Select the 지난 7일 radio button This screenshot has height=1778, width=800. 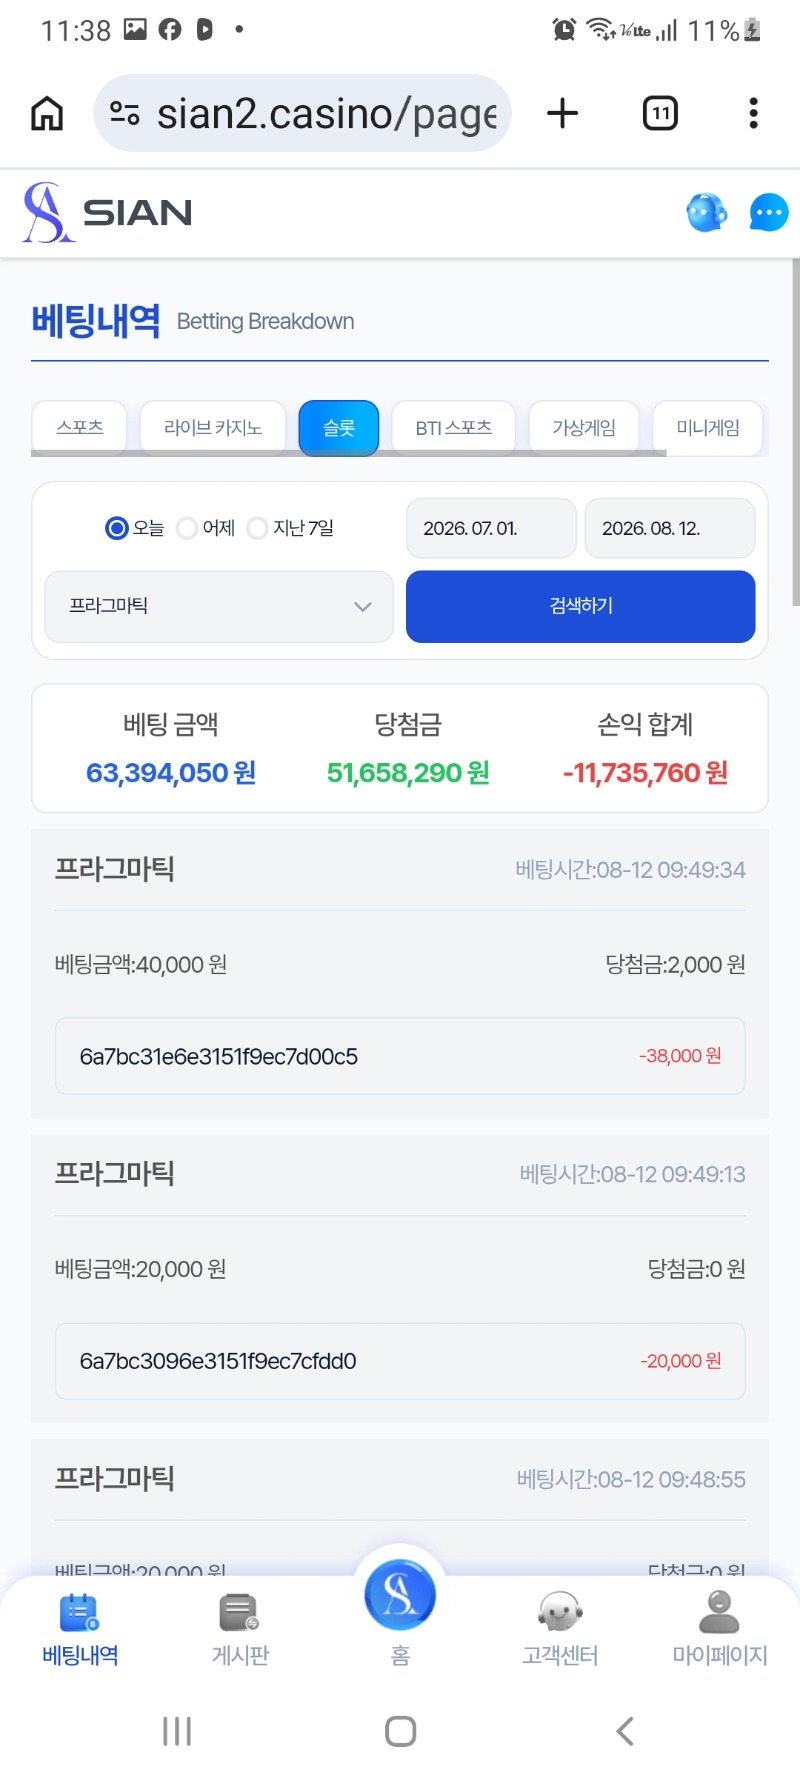(x=257, y=528)
